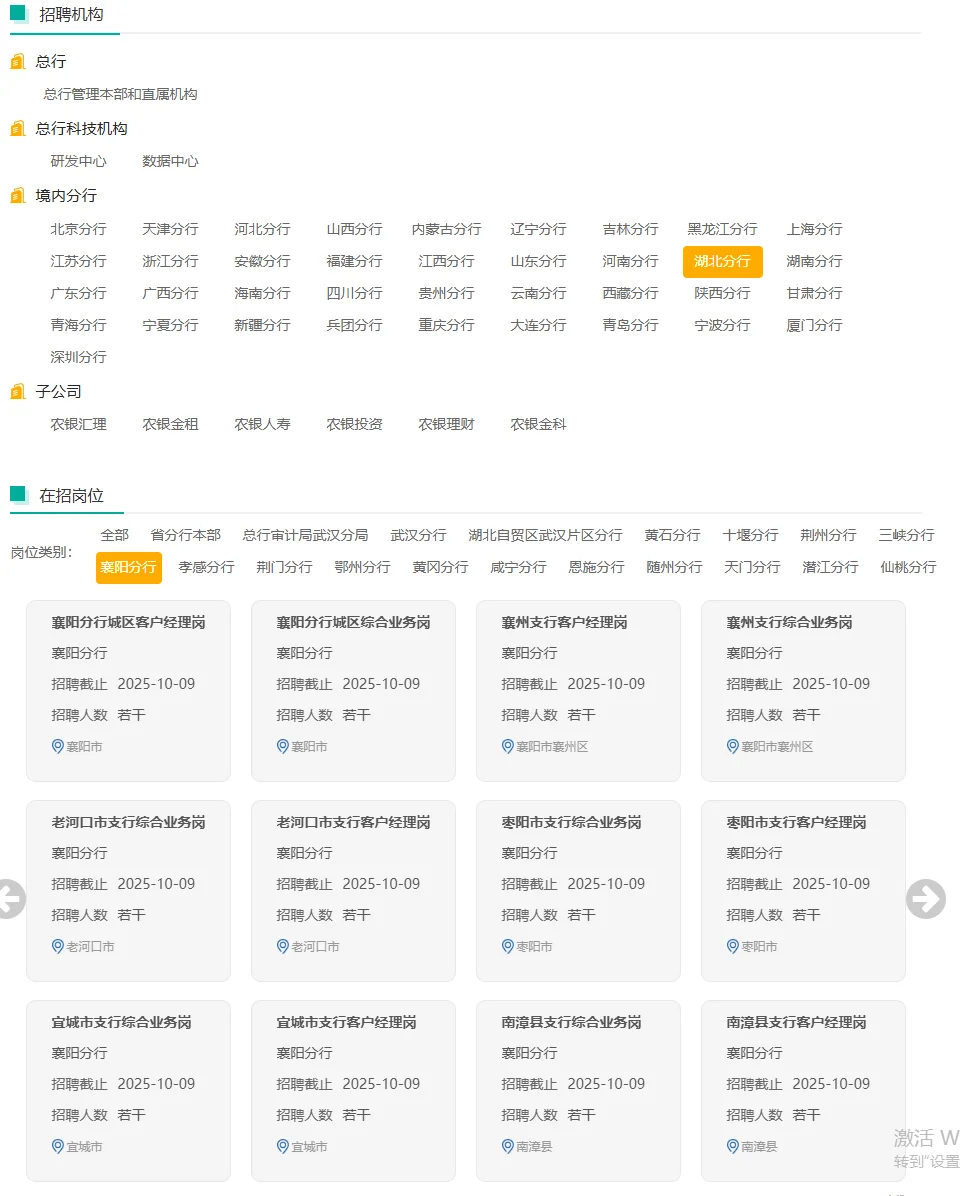Click the building icon beside 境内分行

[x=18, y=196]
